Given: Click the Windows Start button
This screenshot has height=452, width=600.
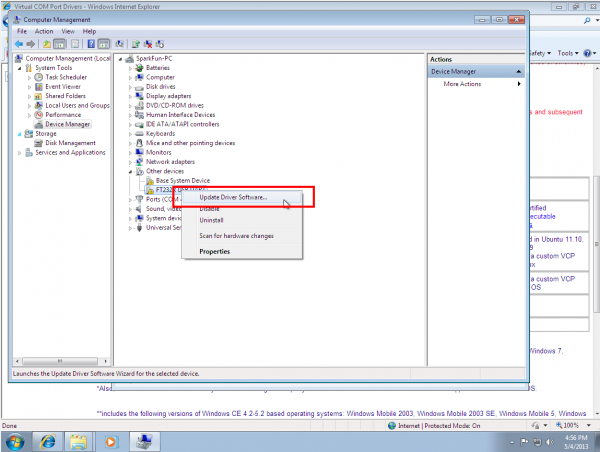Looking at the screenshot, I should [x=15, y=442].
